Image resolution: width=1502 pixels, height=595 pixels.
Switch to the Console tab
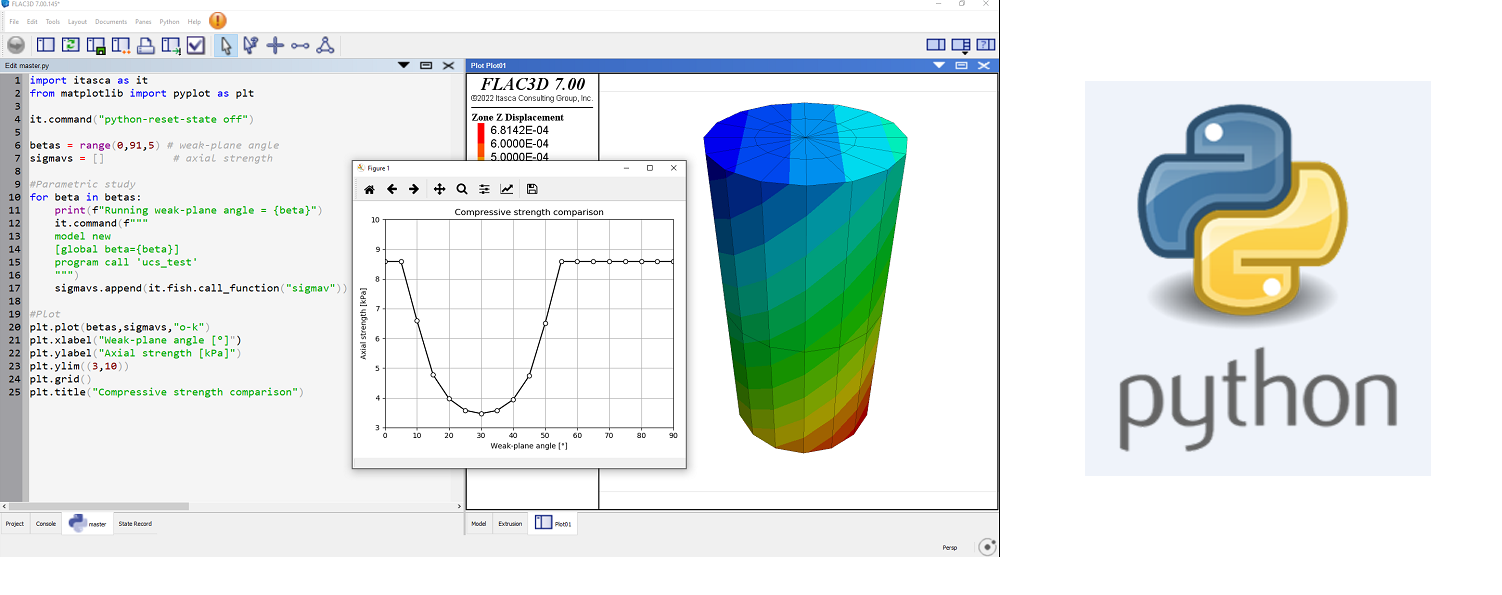point(46,523)
